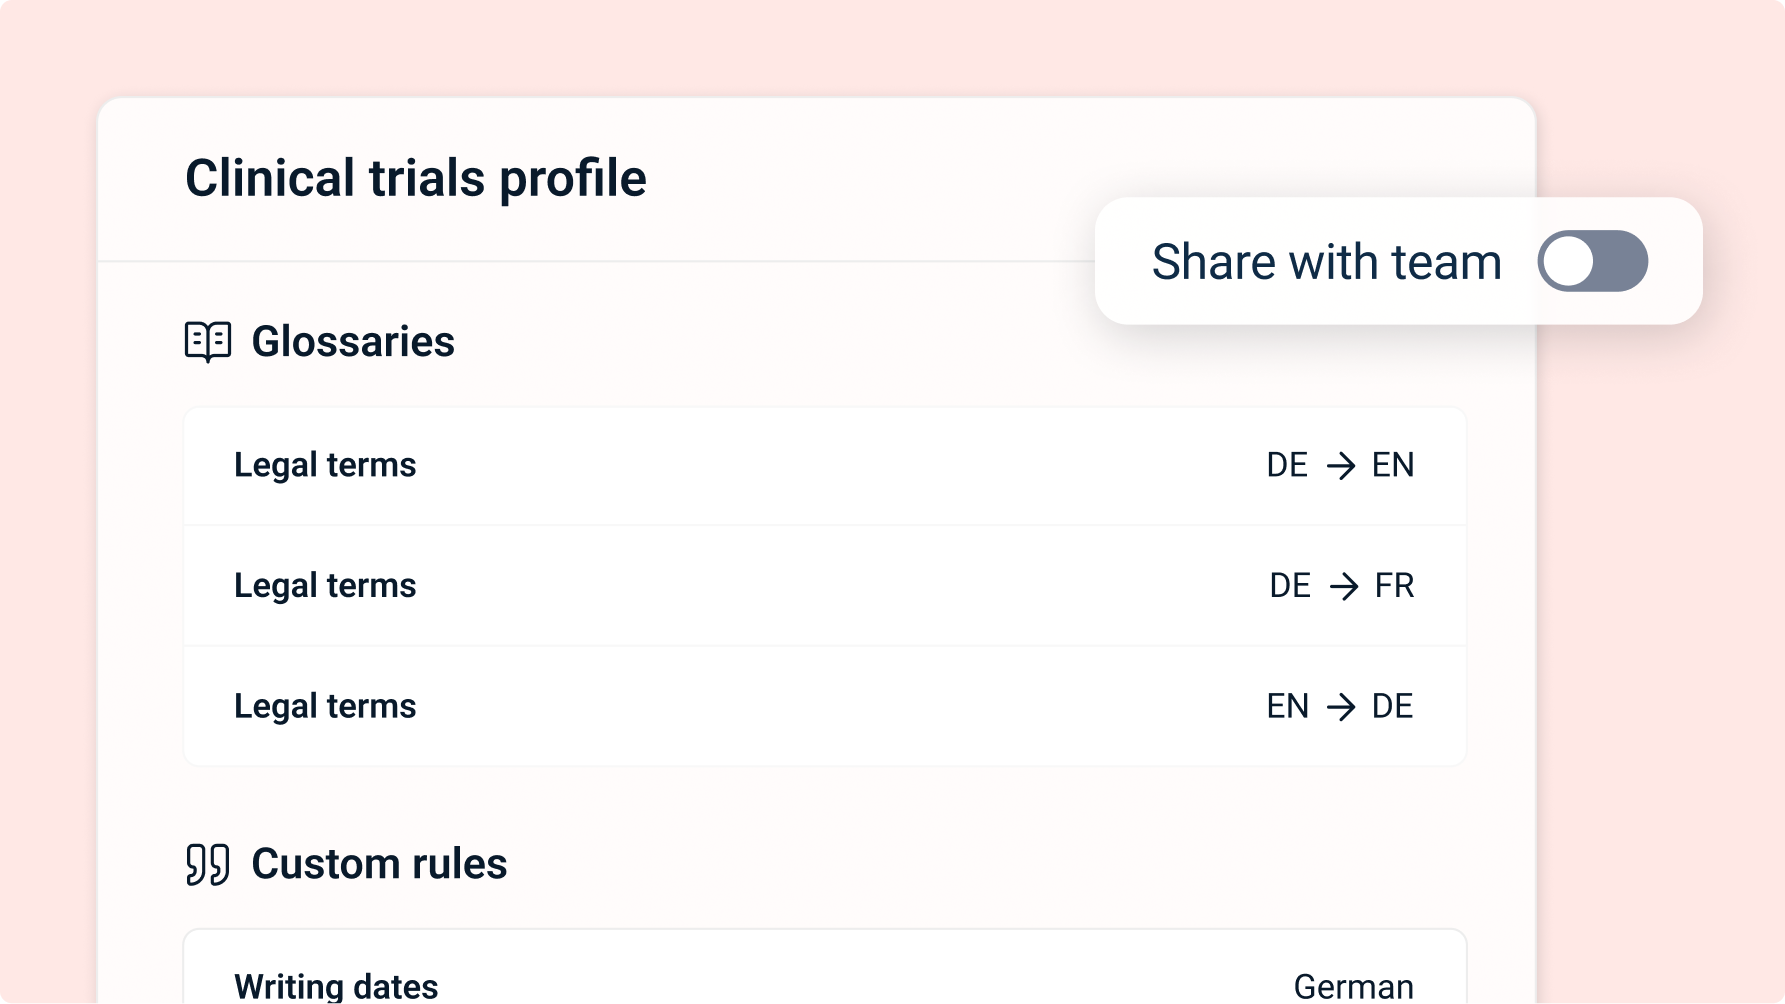Open the Legal terms EN to DE glossary
The image size is (1785, 1004).
(325, 707)
